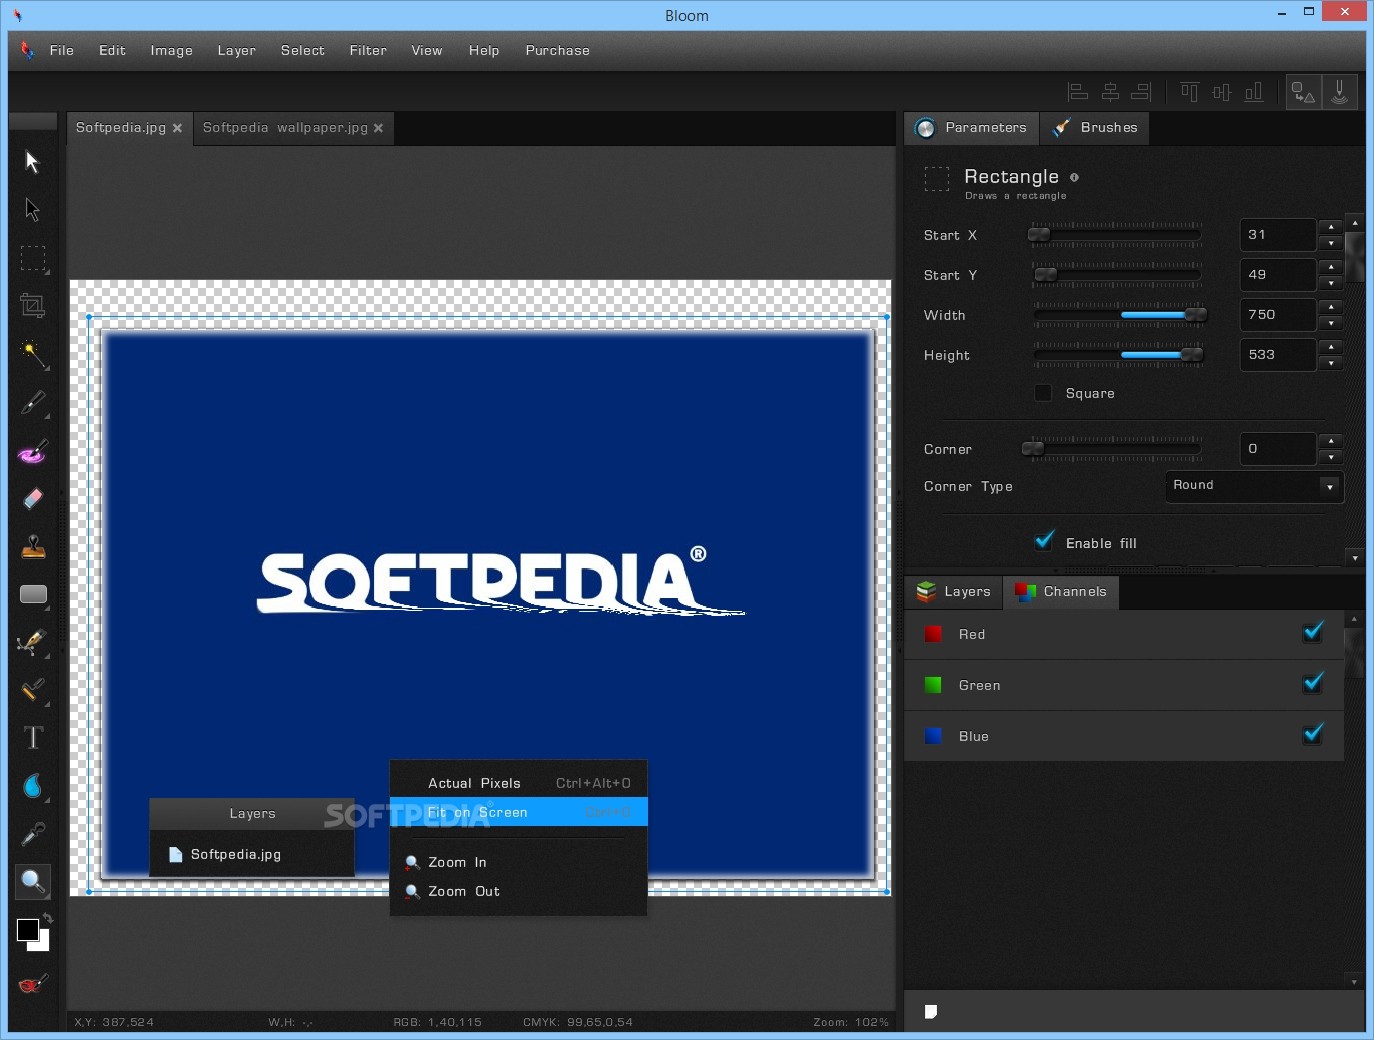Align vertical centers toolbar icon

point(1221,92)
